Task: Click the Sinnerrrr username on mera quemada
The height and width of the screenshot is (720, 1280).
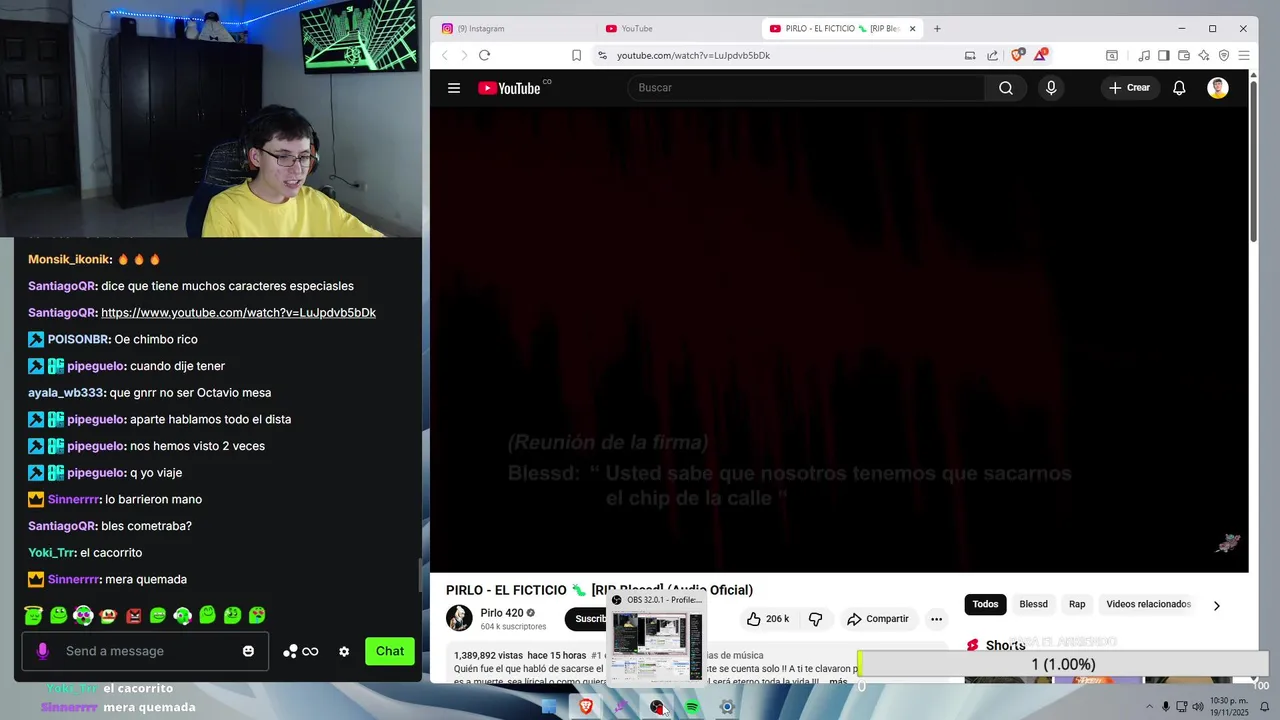Action: point(74,579)
